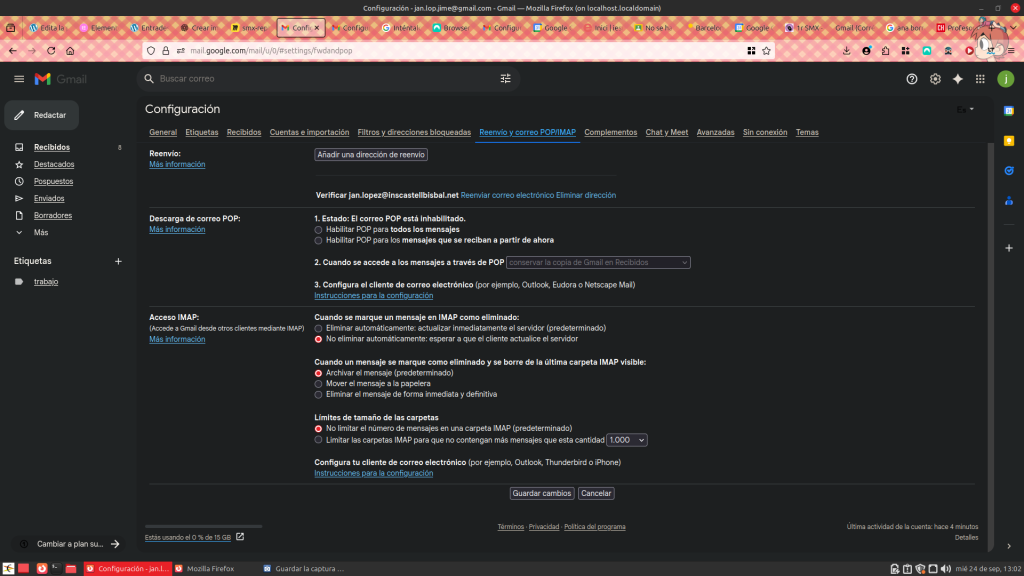Enable POP for todos los mensajes

(x=319, y=229)
